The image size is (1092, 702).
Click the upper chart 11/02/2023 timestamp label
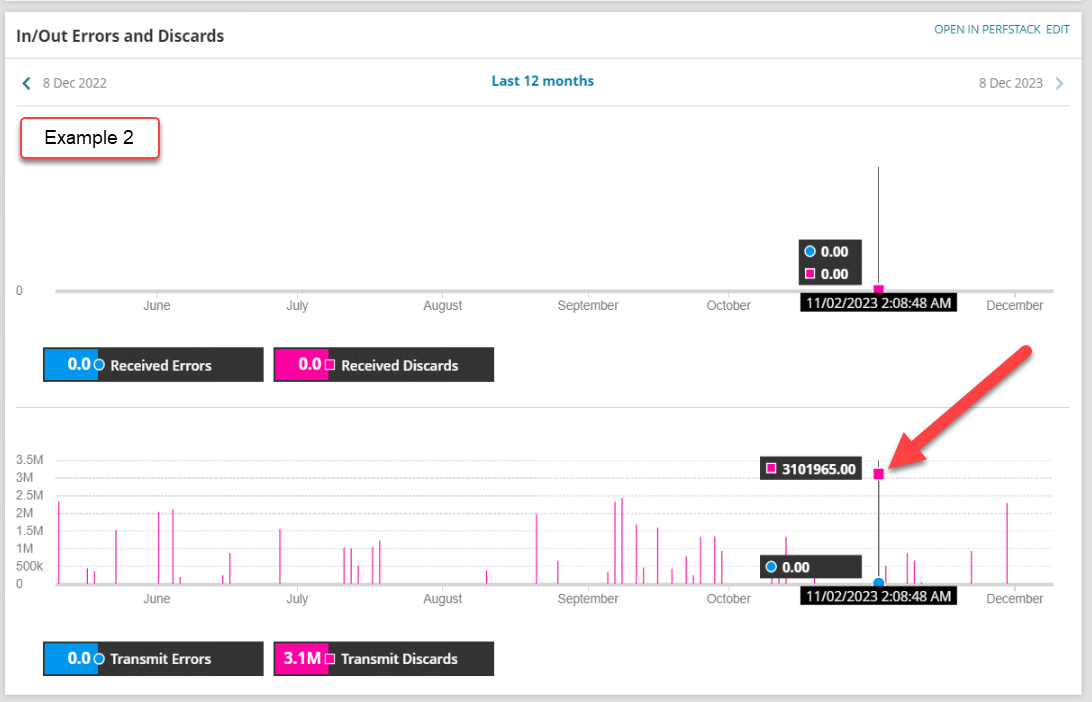(x=878, y=303)
